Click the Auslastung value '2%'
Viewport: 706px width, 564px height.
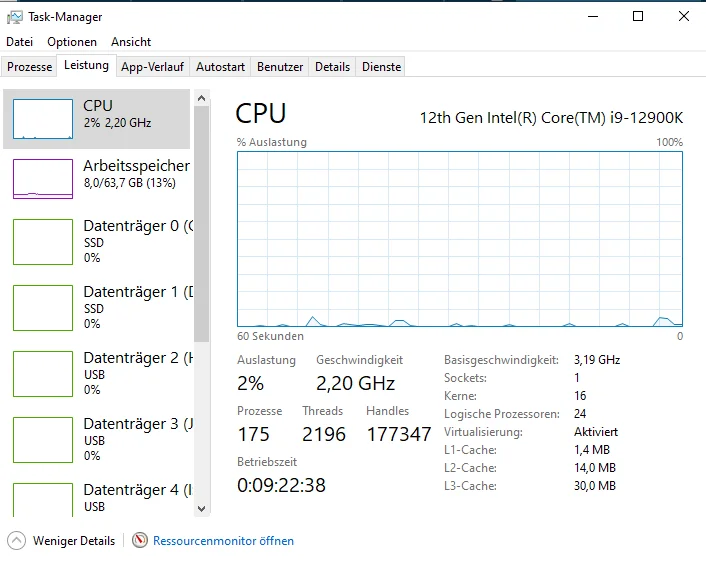click(x=250, y=383)
